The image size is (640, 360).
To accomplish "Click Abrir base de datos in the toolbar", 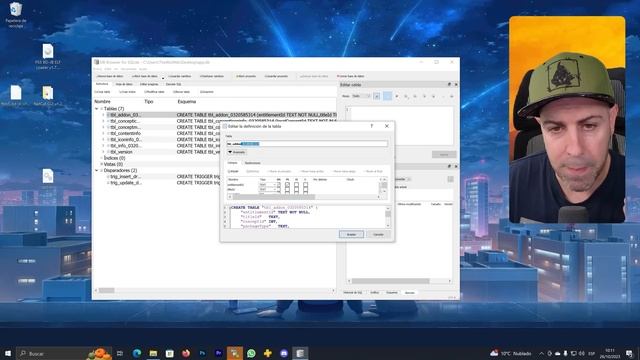I will pyautogui.click(x=144, y=76).
